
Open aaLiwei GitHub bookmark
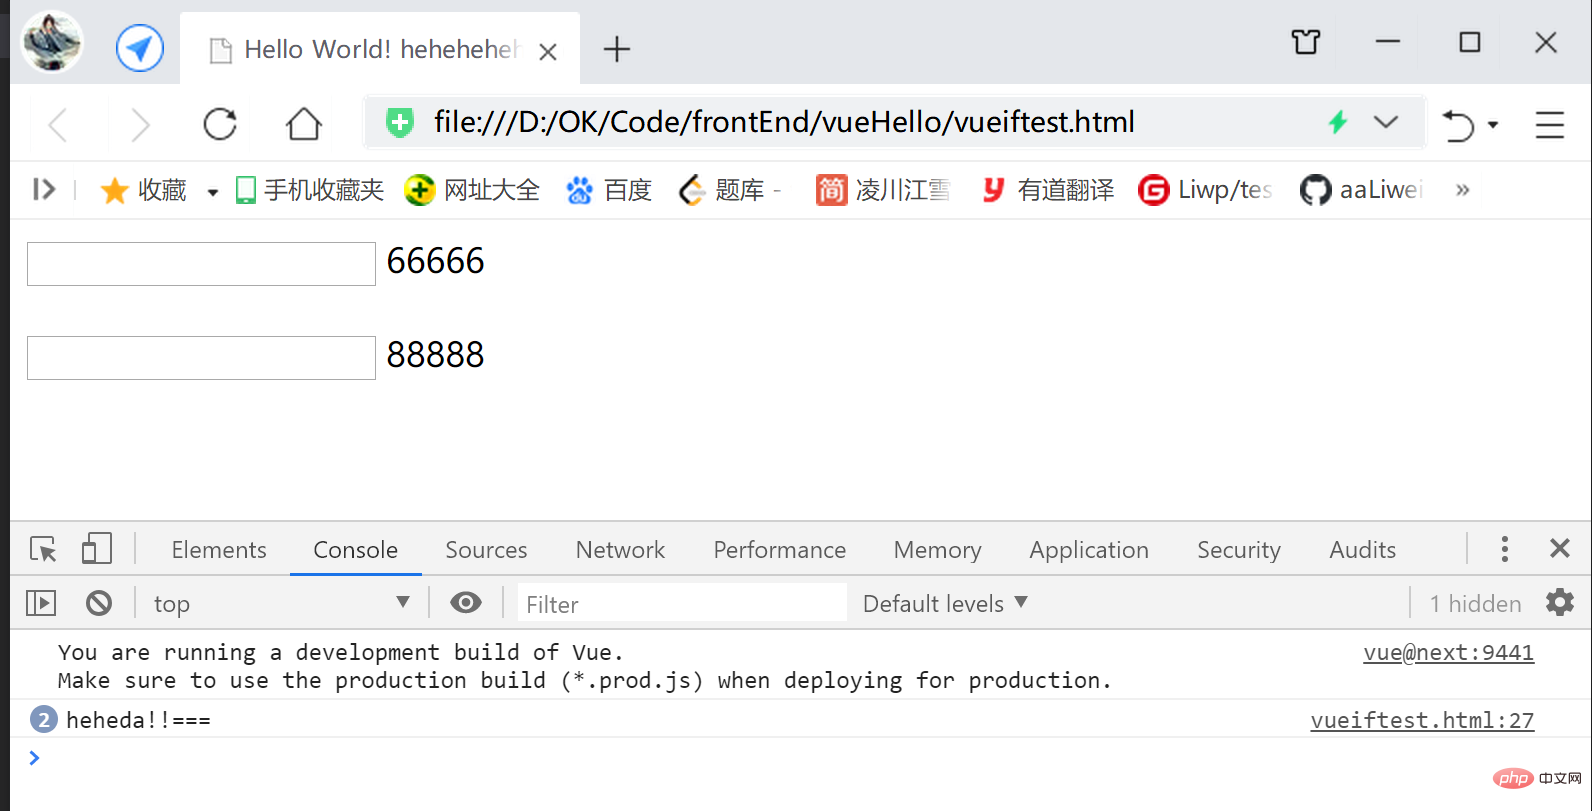1361,190
